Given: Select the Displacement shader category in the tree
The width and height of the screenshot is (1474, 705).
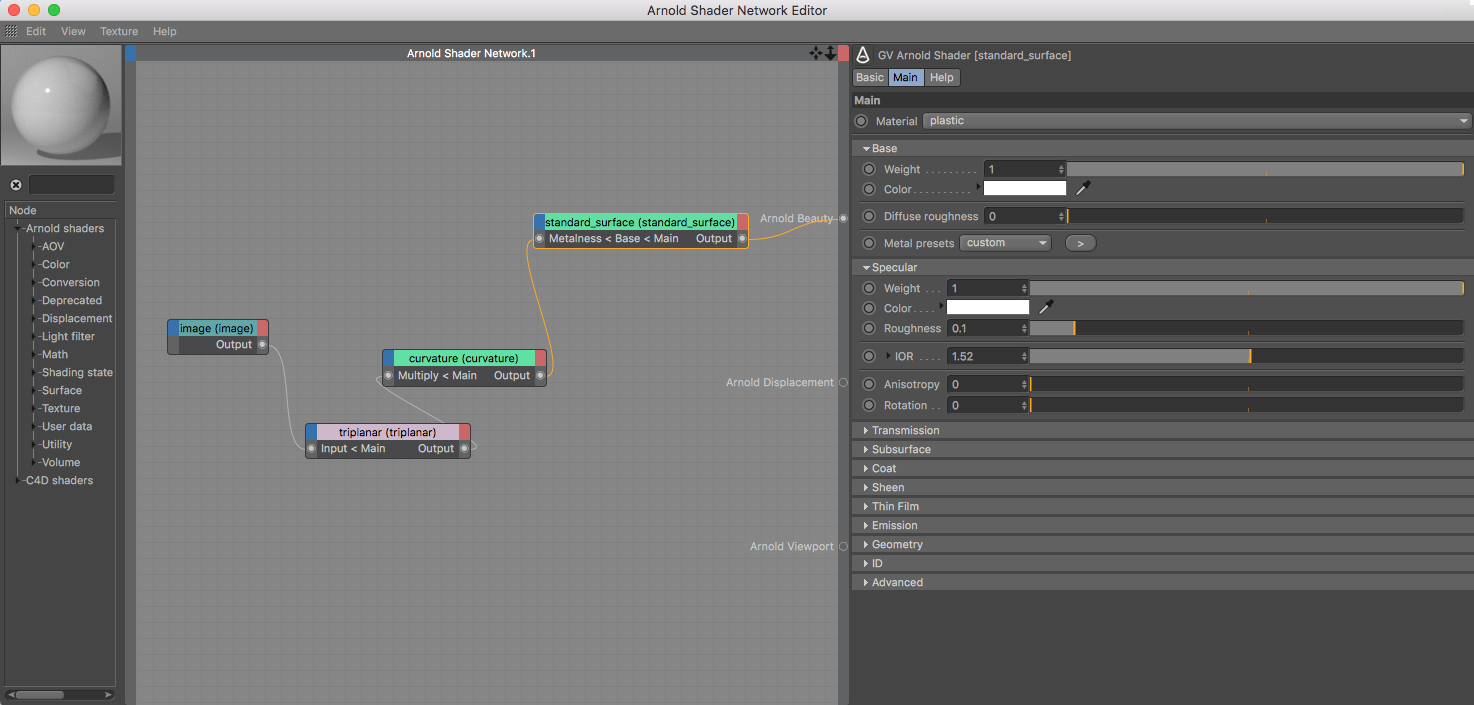Looking at the screenshot, I should [77, 318].
